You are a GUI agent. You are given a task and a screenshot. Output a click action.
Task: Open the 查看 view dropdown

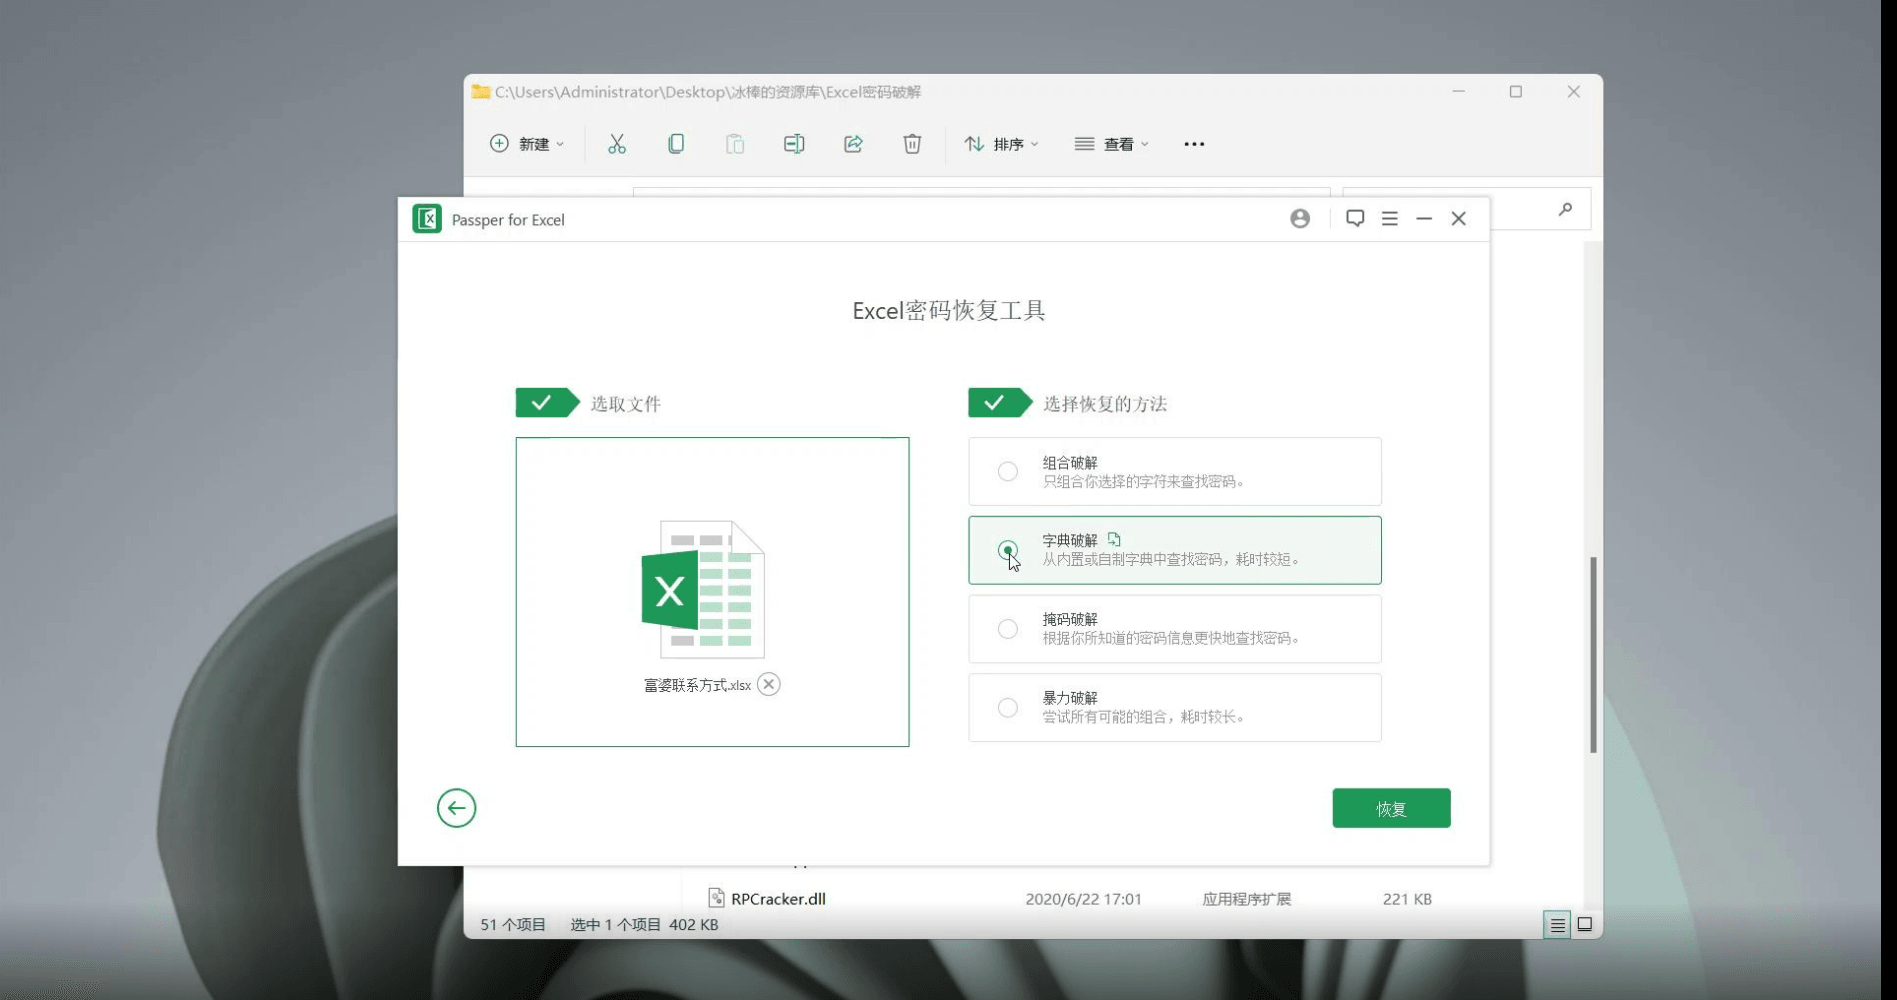point(1111,144)
